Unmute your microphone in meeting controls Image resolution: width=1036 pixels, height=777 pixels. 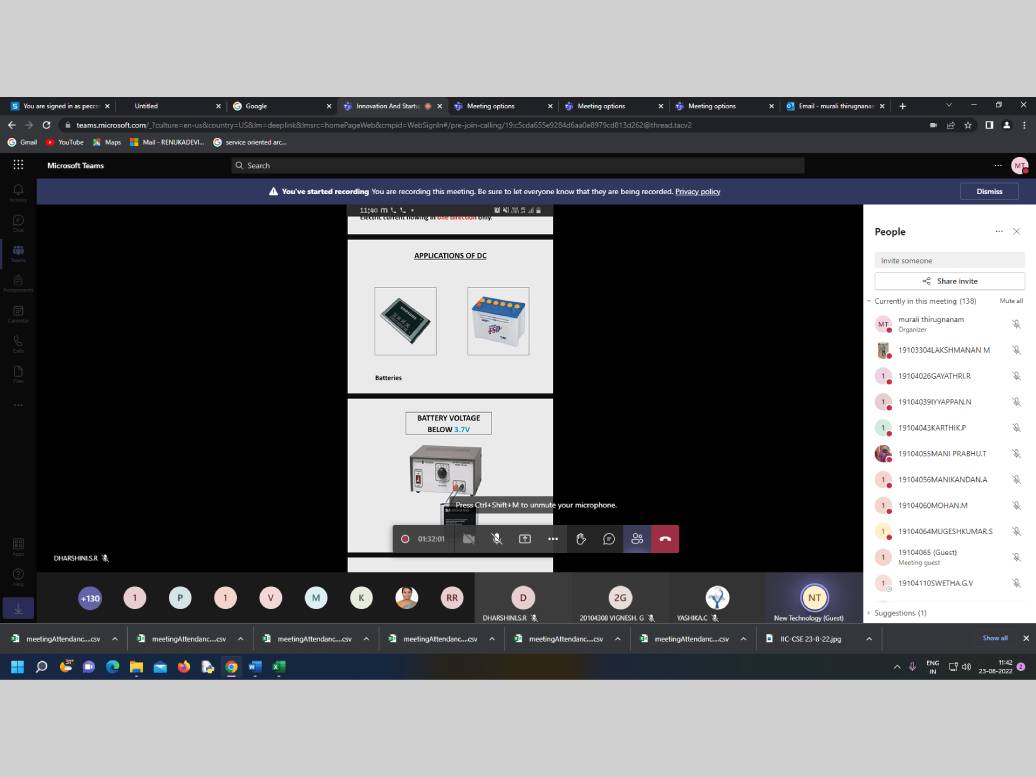click(x=497, y=539)
